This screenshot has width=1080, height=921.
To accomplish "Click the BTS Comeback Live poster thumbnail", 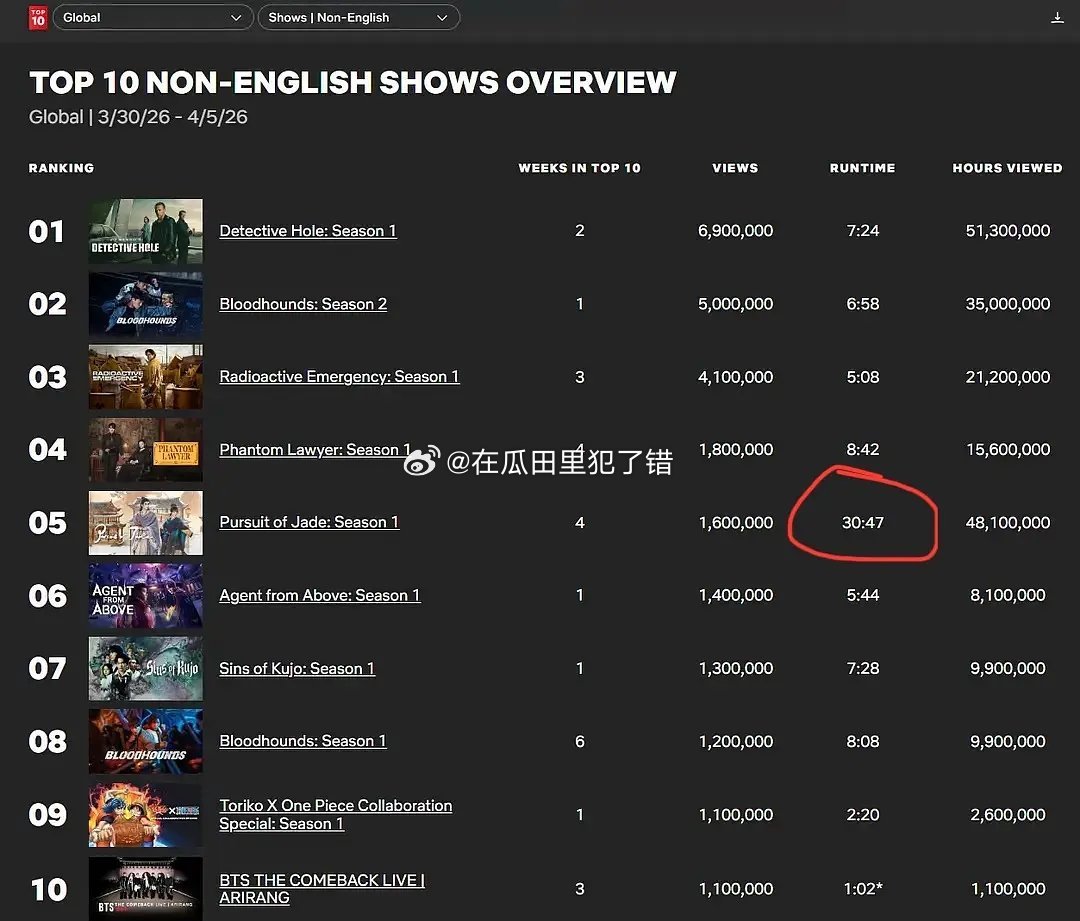I will 145,889.
